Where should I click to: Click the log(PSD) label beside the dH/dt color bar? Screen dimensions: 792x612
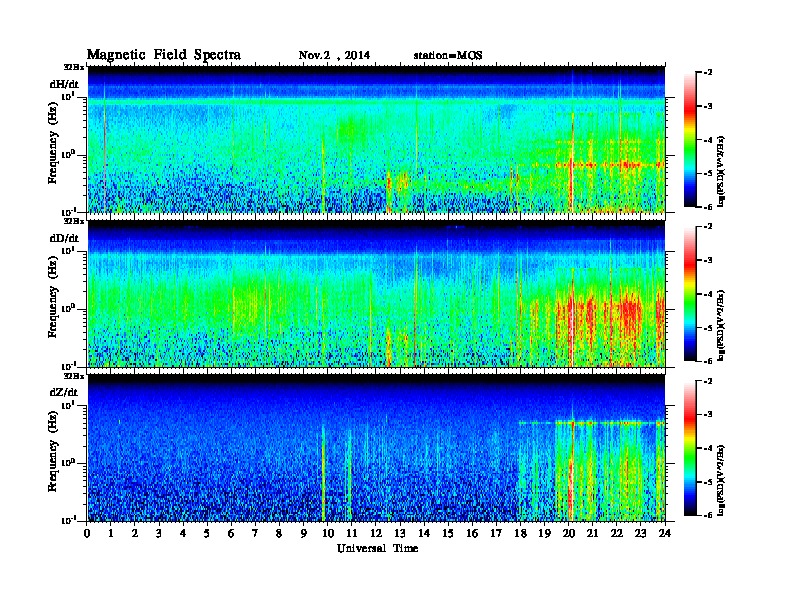coord(722,171)
